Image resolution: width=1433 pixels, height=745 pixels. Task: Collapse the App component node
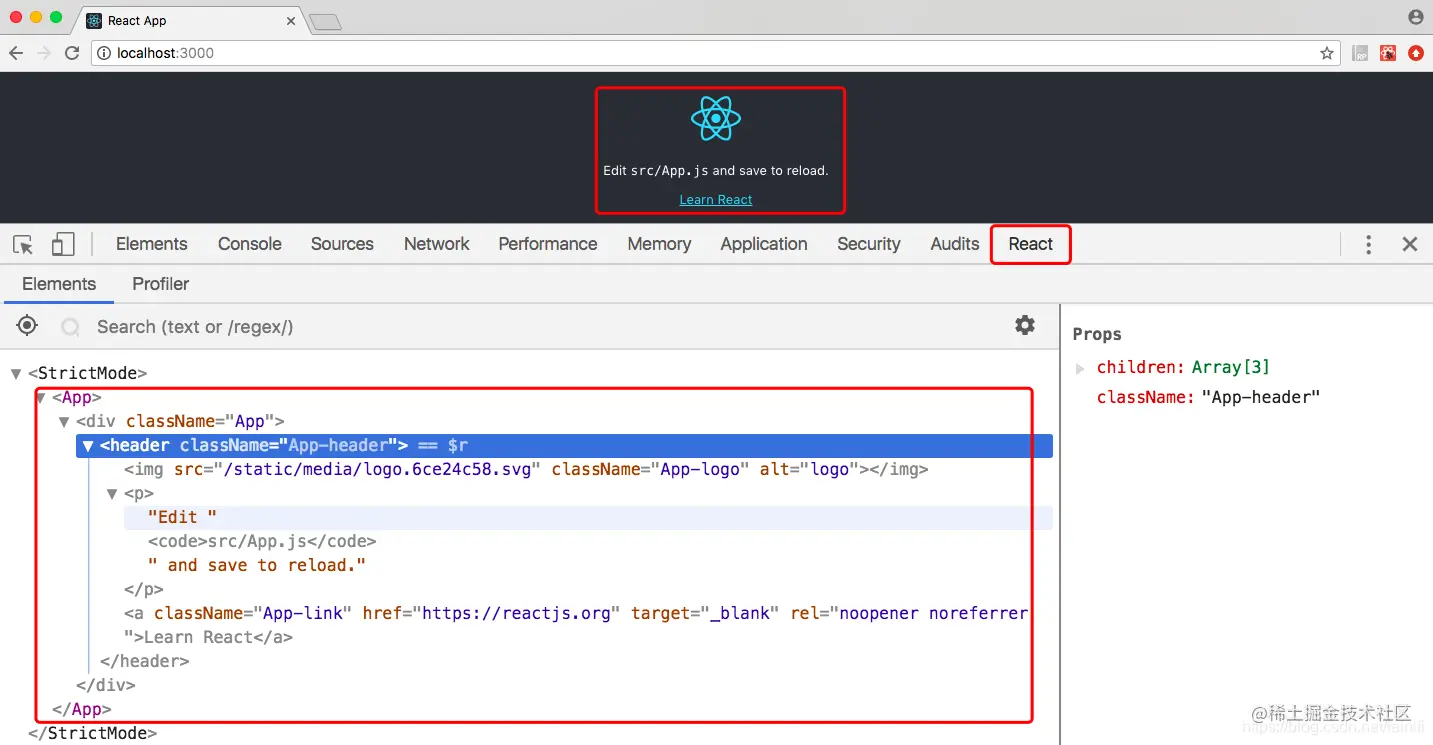coord(41,398)
